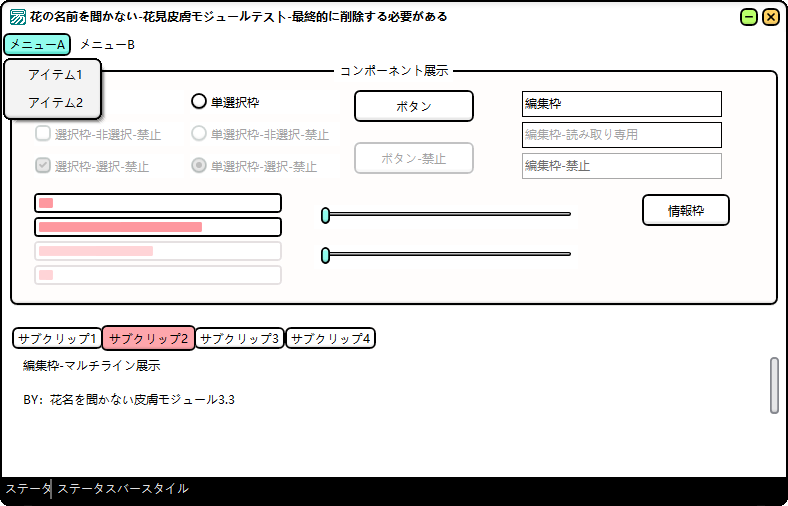Click the multiline edit box's vertical scrollbar
This screenshot has height=506, width=788.
tap(774, 385)
